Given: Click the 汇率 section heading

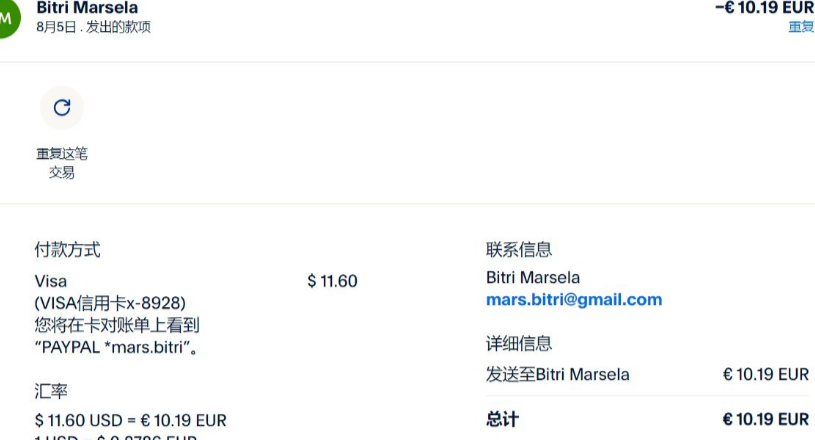Looking at the screenshot, I should (x=51, y=391).
